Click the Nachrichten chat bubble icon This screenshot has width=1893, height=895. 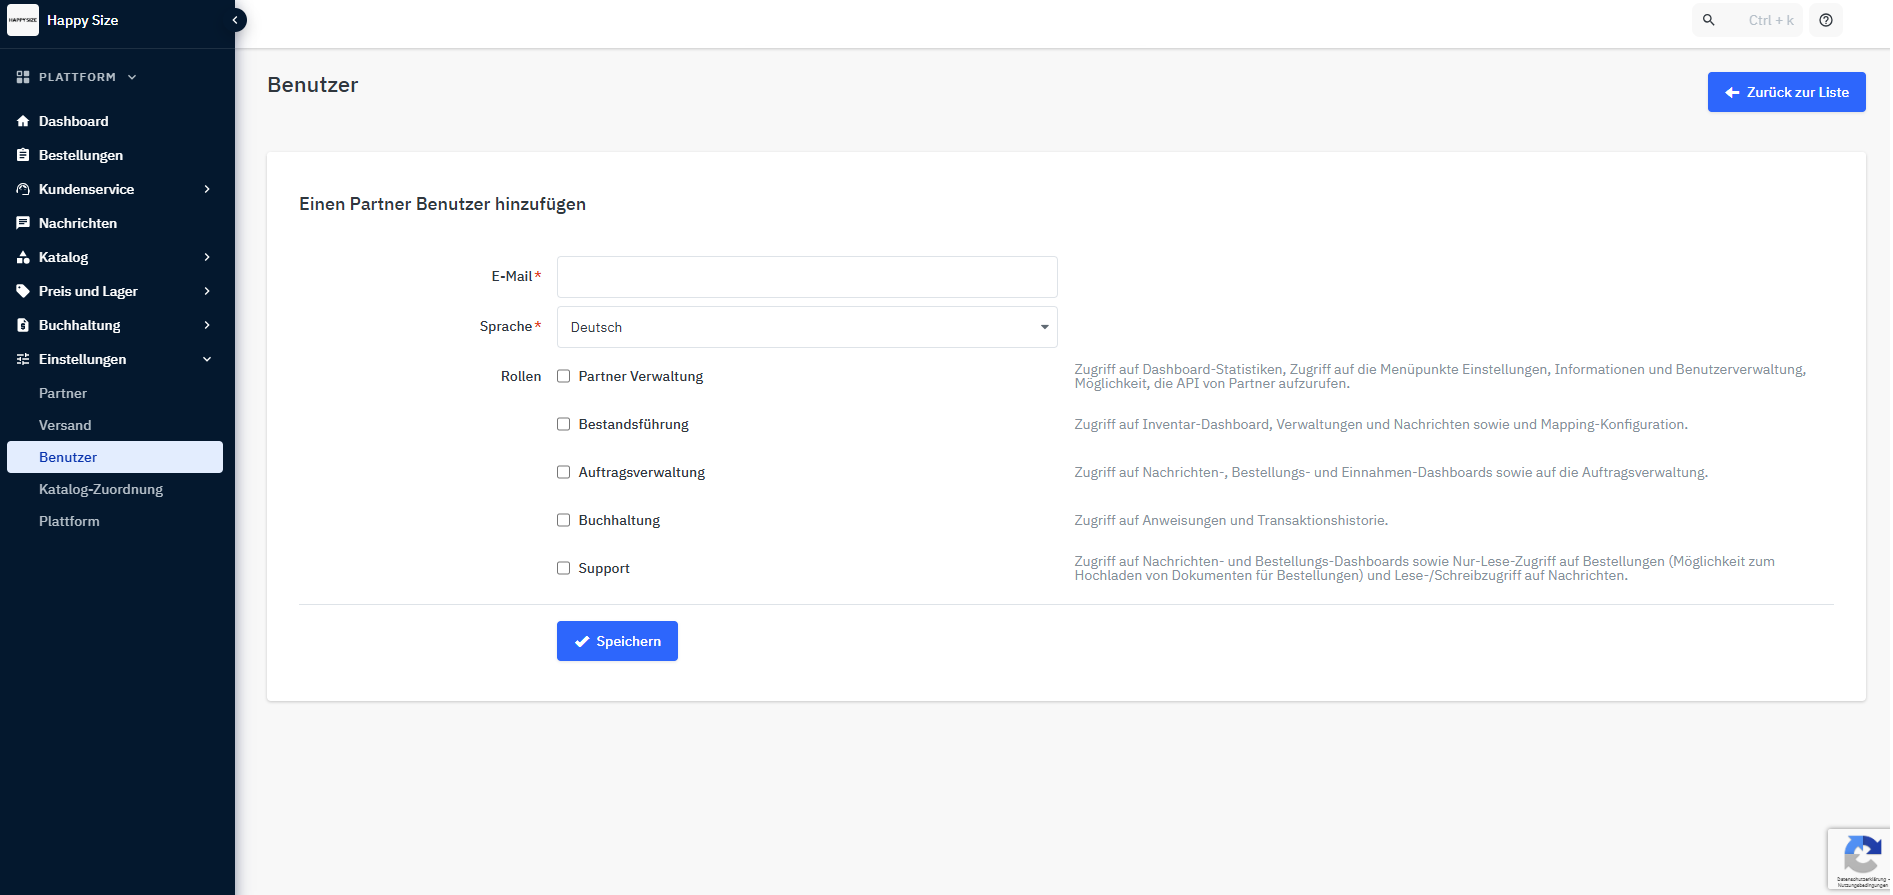click(23, 223)
